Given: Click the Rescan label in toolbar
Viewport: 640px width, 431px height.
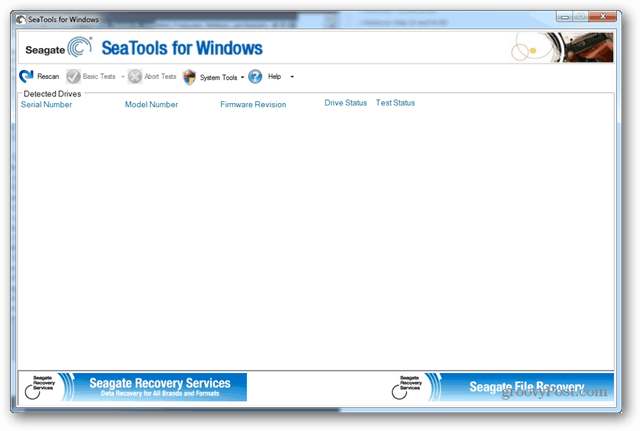Looking at the screenshot, I should (48, 76).
